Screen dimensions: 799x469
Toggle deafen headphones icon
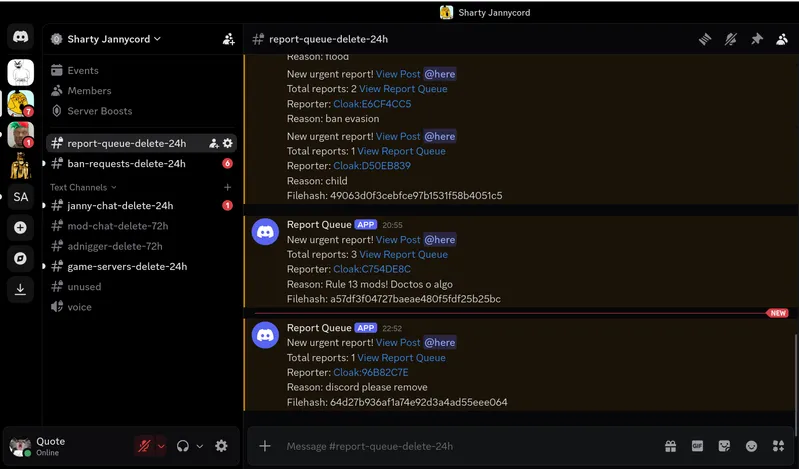click(182, 446)
